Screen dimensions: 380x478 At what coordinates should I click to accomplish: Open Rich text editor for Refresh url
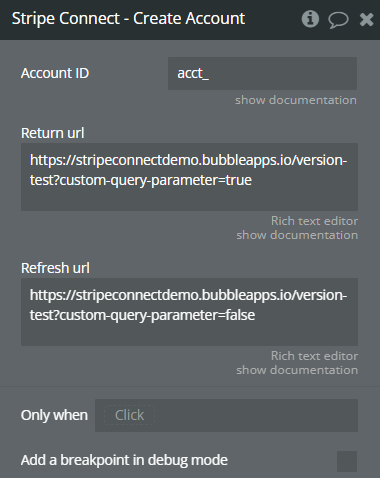[x=314, y=356]
